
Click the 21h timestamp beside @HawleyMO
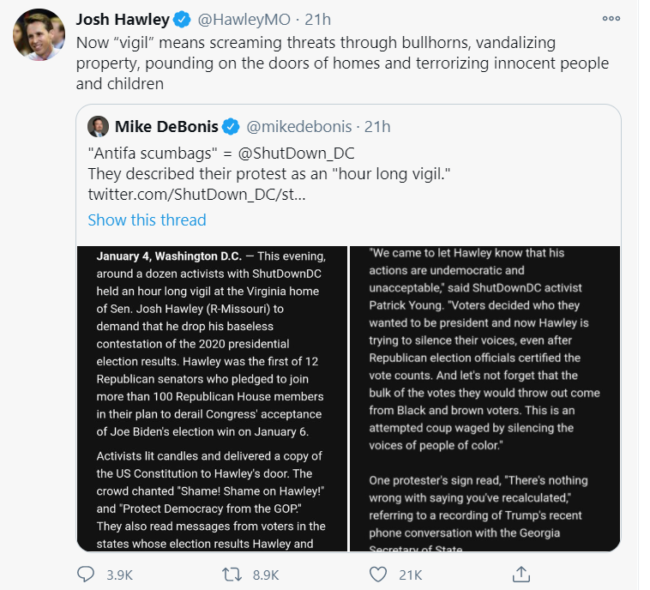point(318,19)
